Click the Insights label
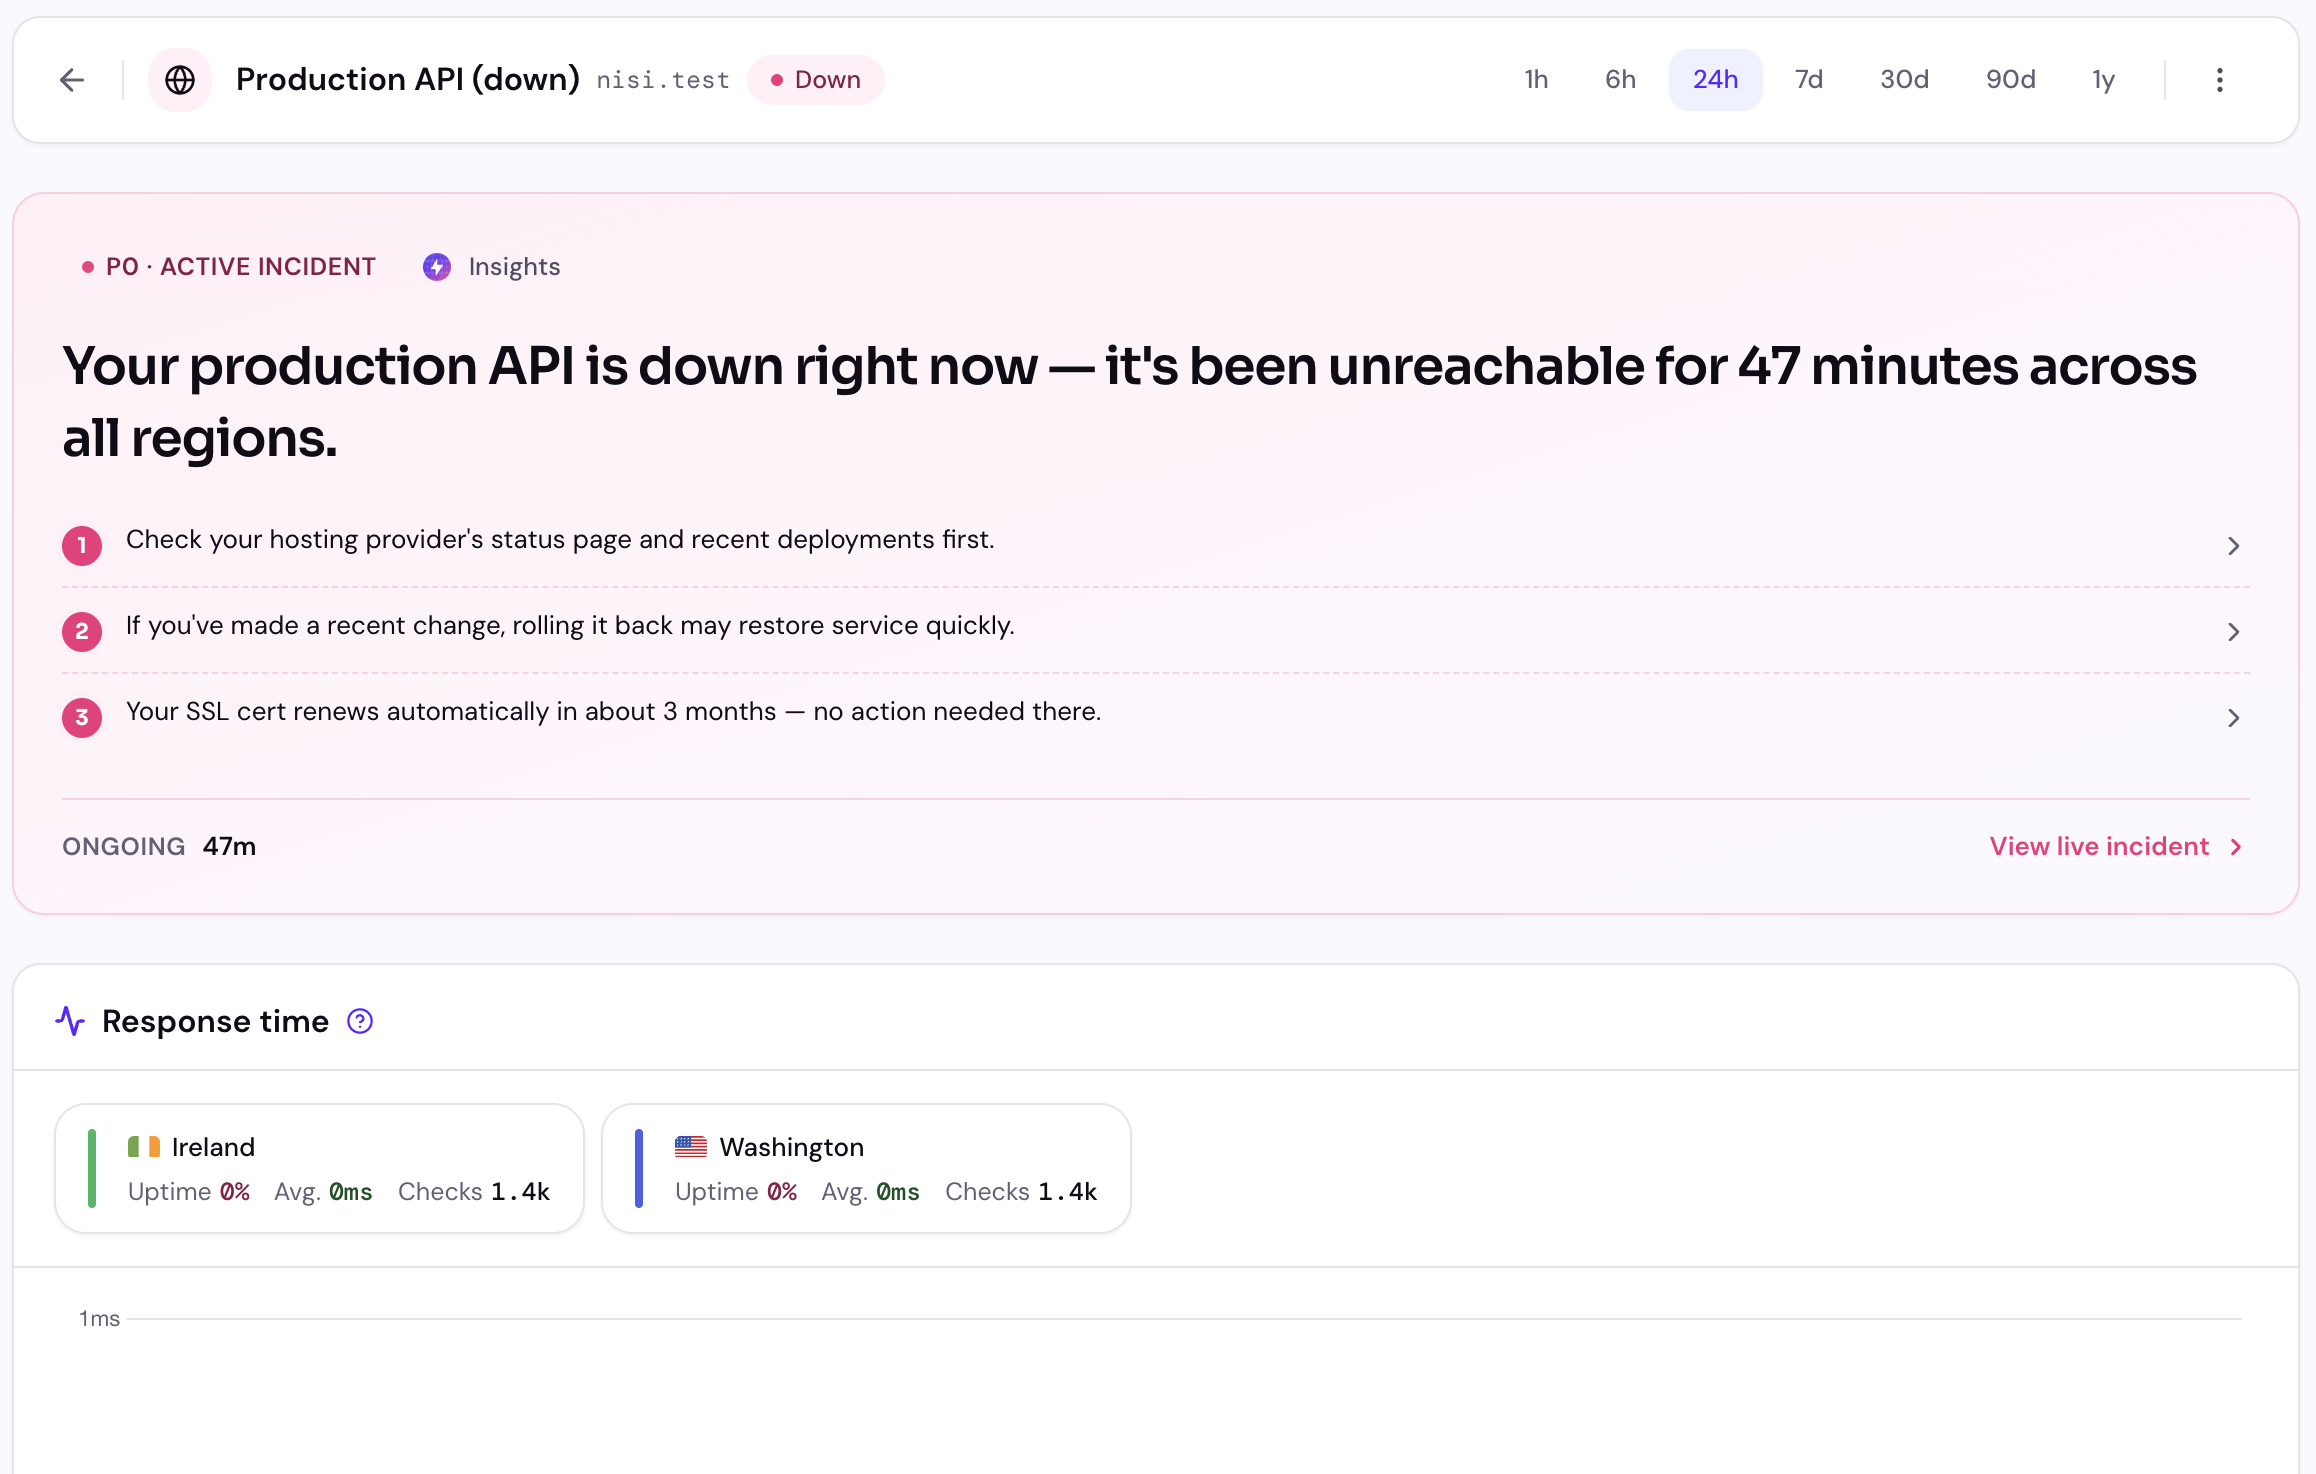 pyautogui.click(x=514, y=267)
